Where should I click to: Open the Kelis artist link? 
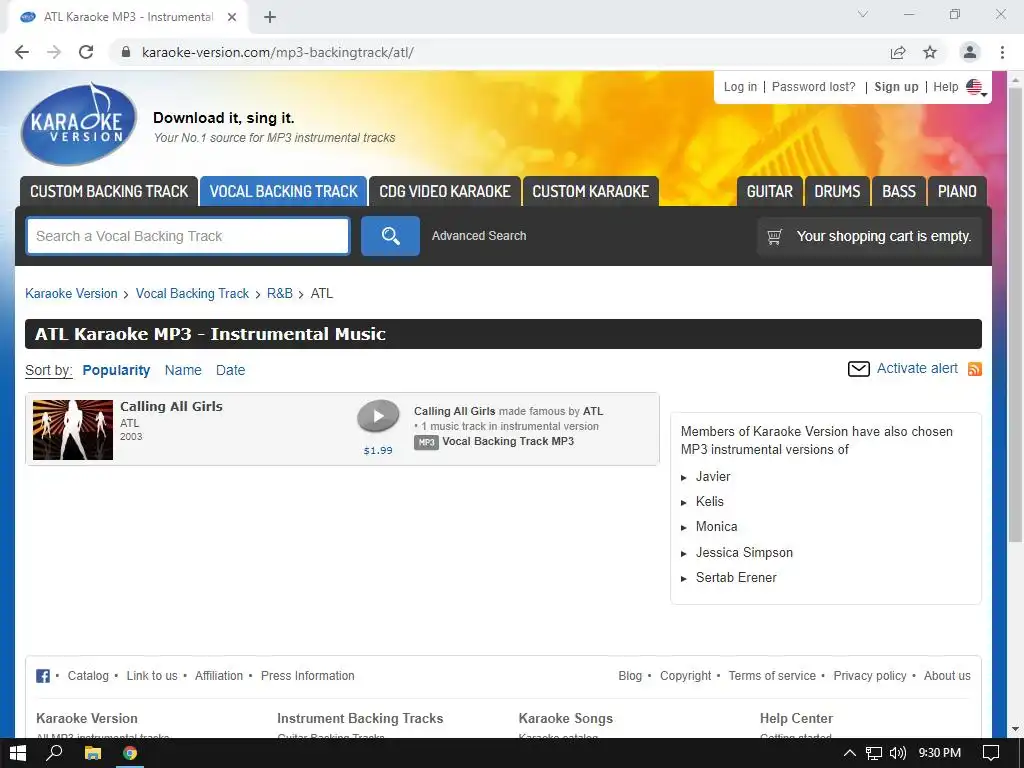(x=709, y=502)
